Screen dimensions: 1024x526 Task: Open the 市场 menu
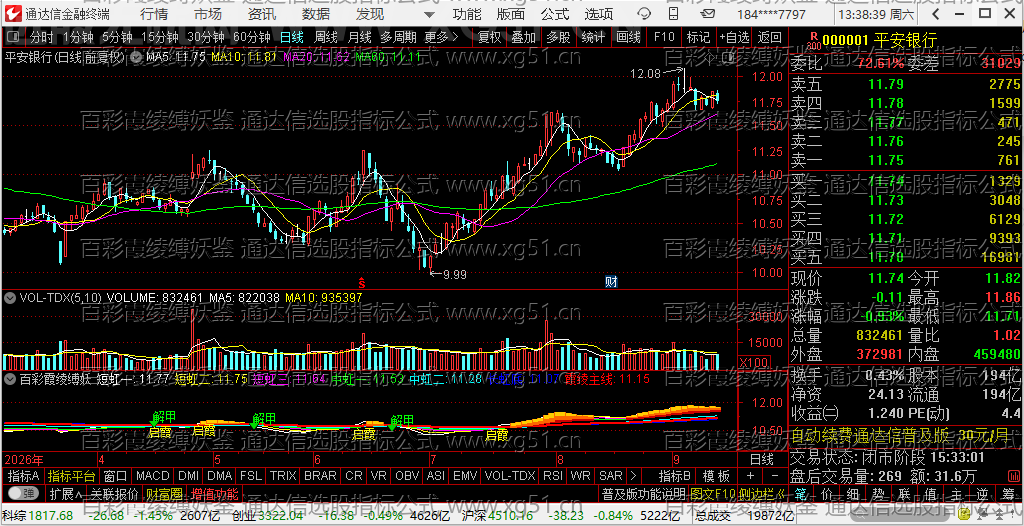click(x=208, y=14)
